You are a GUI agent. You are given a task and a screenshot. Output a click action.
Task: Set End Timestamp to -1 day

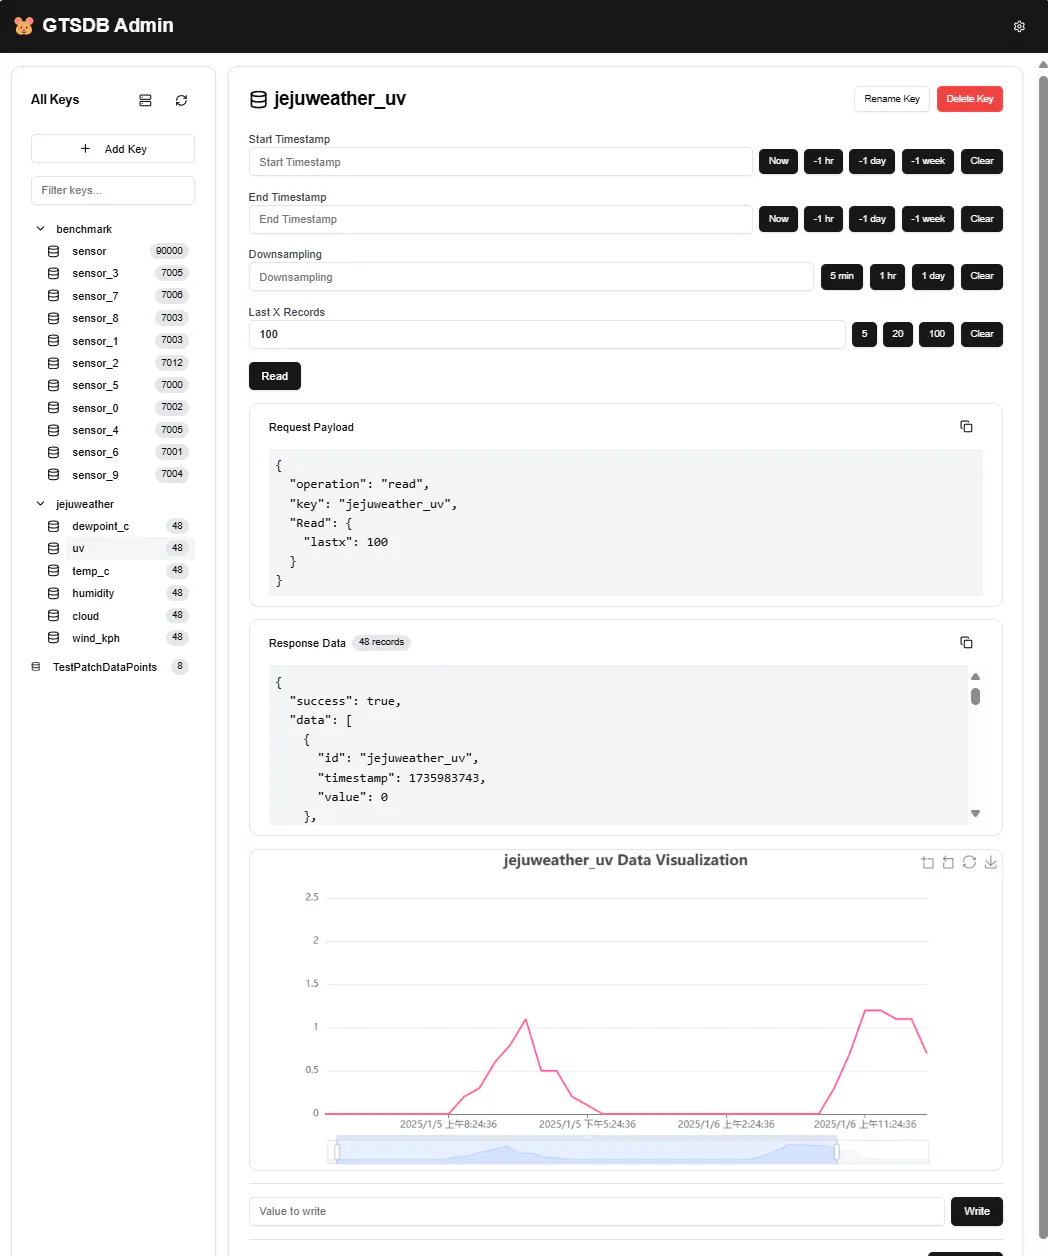point(872,219)
